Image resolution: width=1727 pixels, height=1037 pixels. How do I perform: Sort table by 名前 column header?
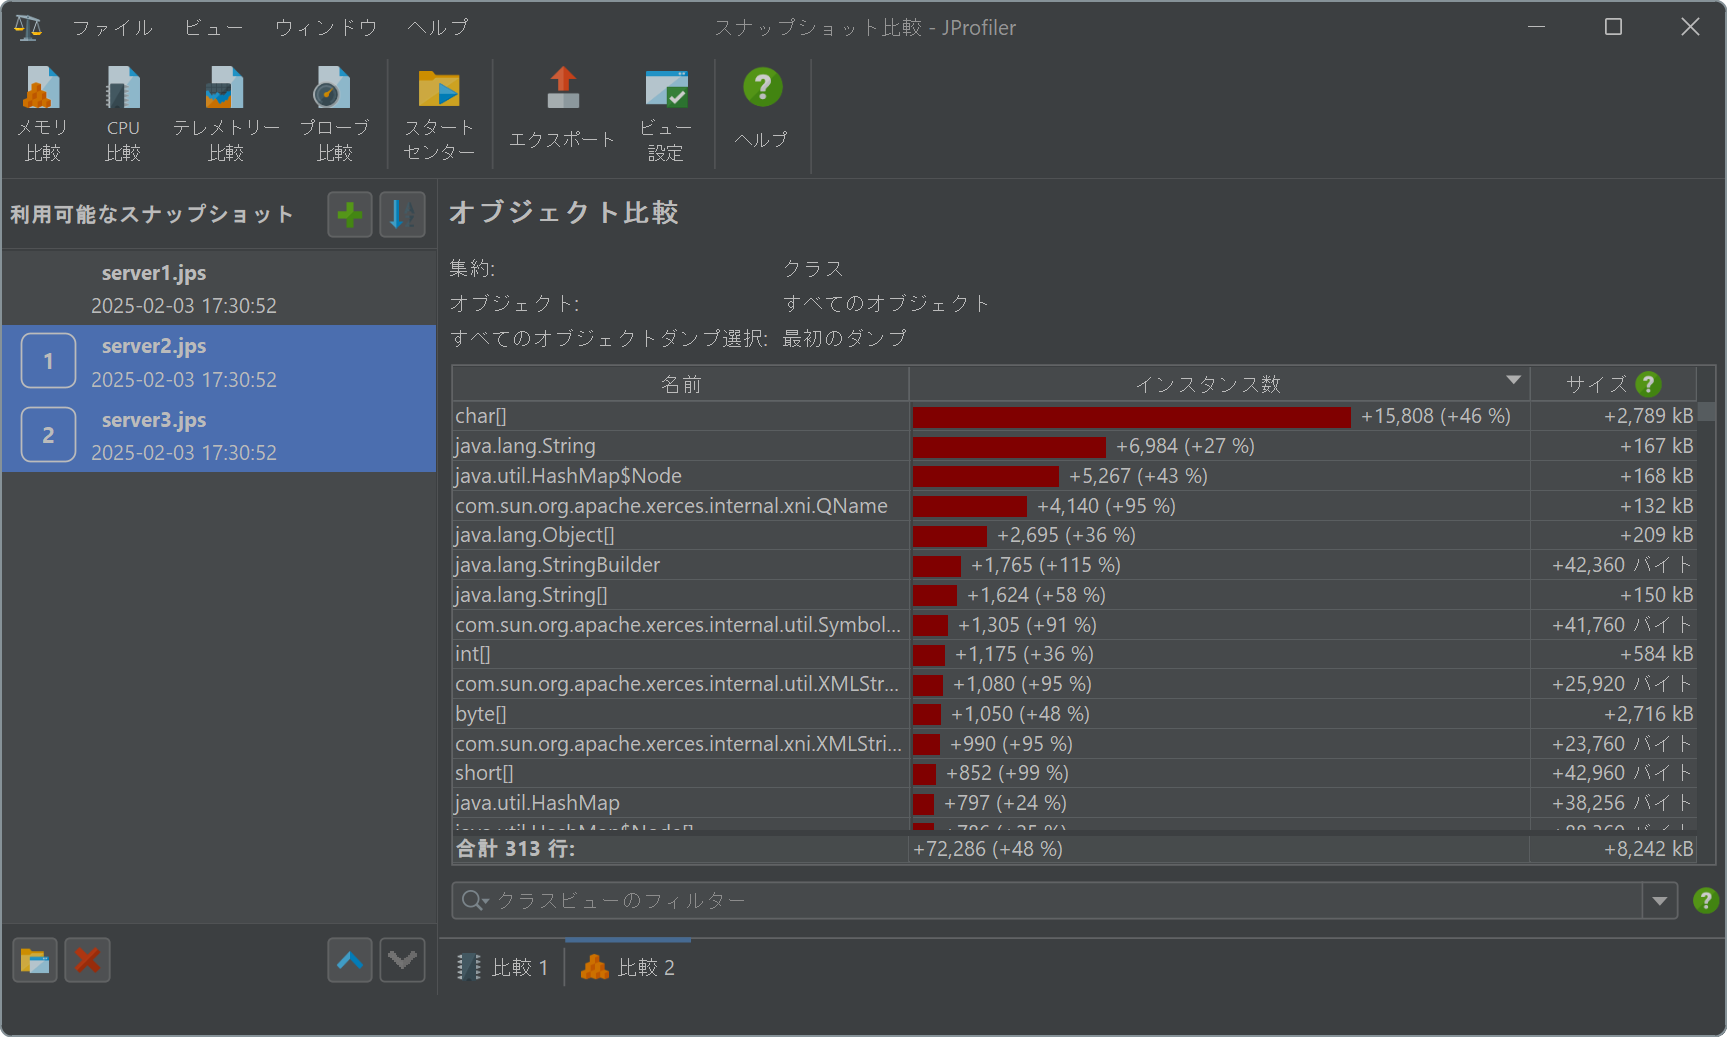tap(681, 384)
